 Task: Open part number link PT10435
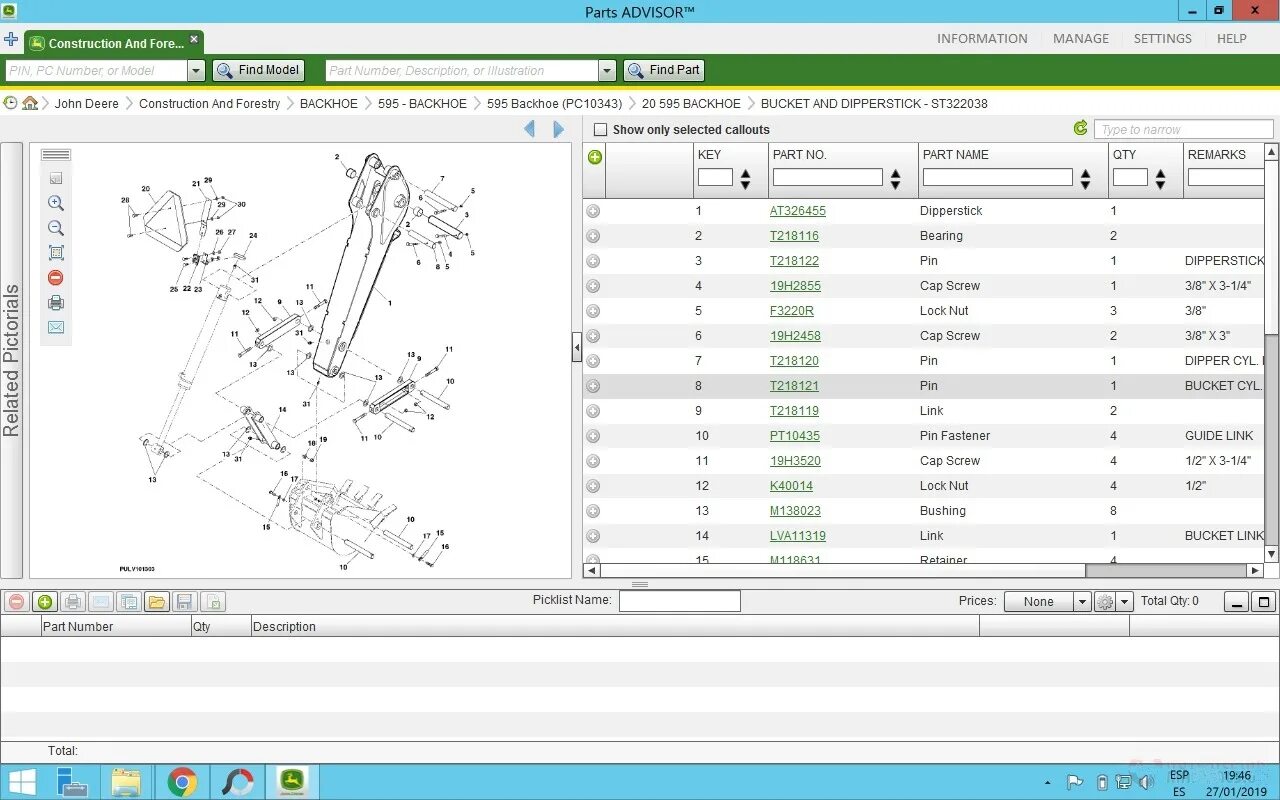(x=795, y=436)
